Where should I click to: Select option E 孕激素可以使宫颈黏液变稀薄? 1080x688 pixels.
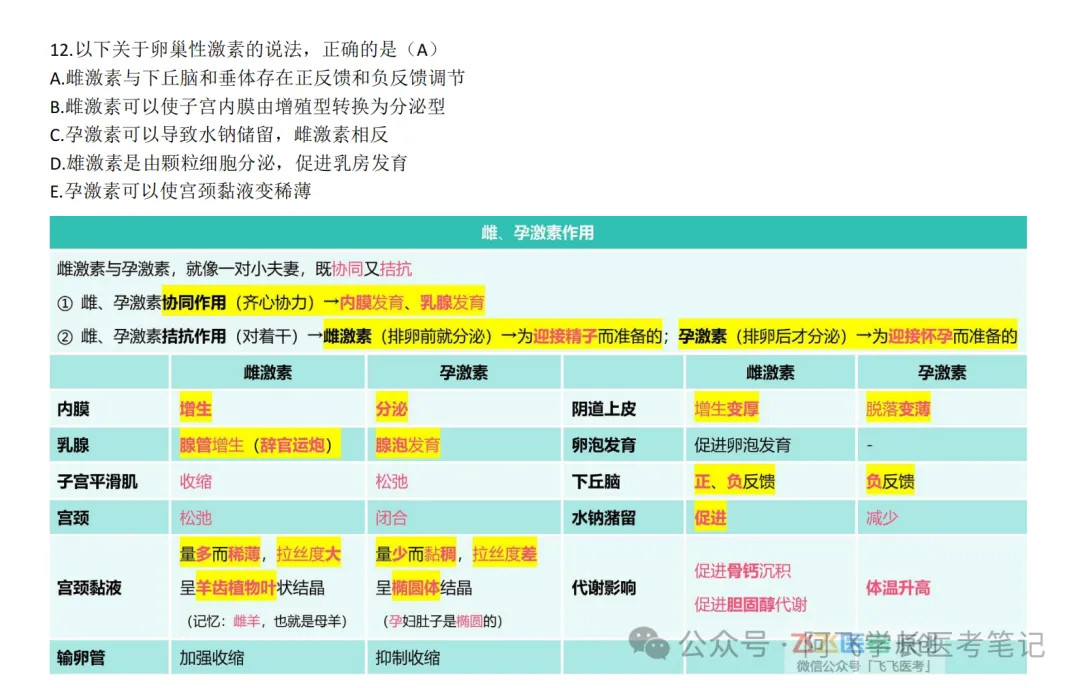[180, 191]
